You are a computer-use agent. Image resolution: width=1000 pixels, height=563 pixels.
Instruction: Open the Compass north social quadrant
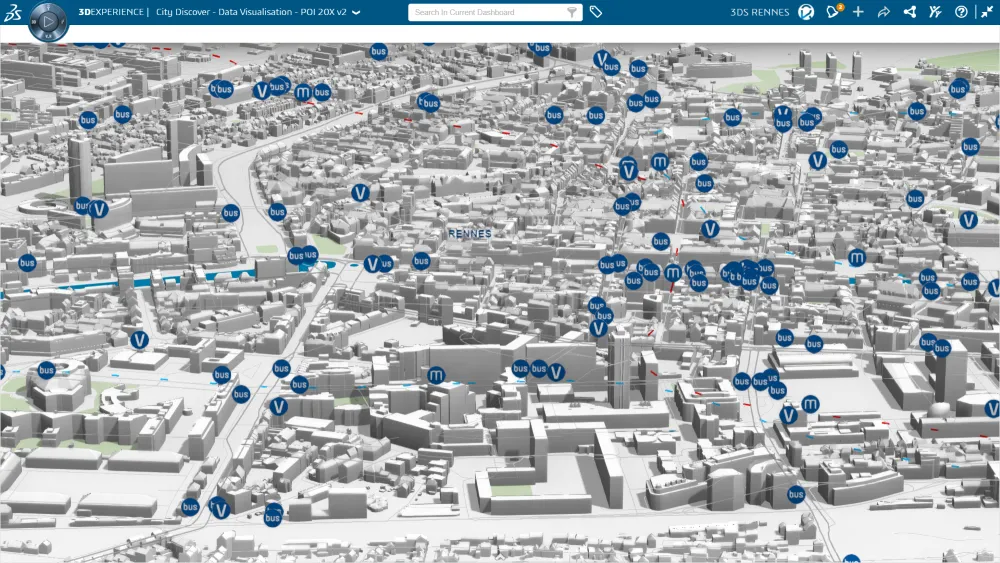(x=48, y=6)
